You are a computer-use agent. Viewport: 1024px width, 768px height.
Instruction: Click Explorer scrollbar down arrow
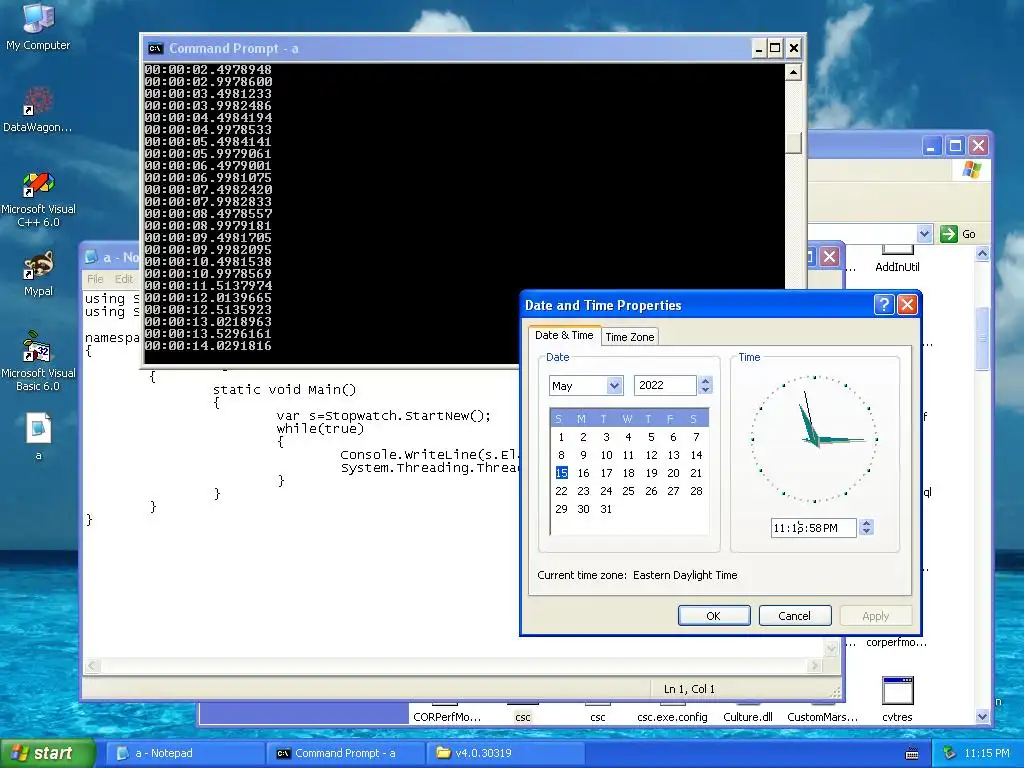tap(982, 716)
